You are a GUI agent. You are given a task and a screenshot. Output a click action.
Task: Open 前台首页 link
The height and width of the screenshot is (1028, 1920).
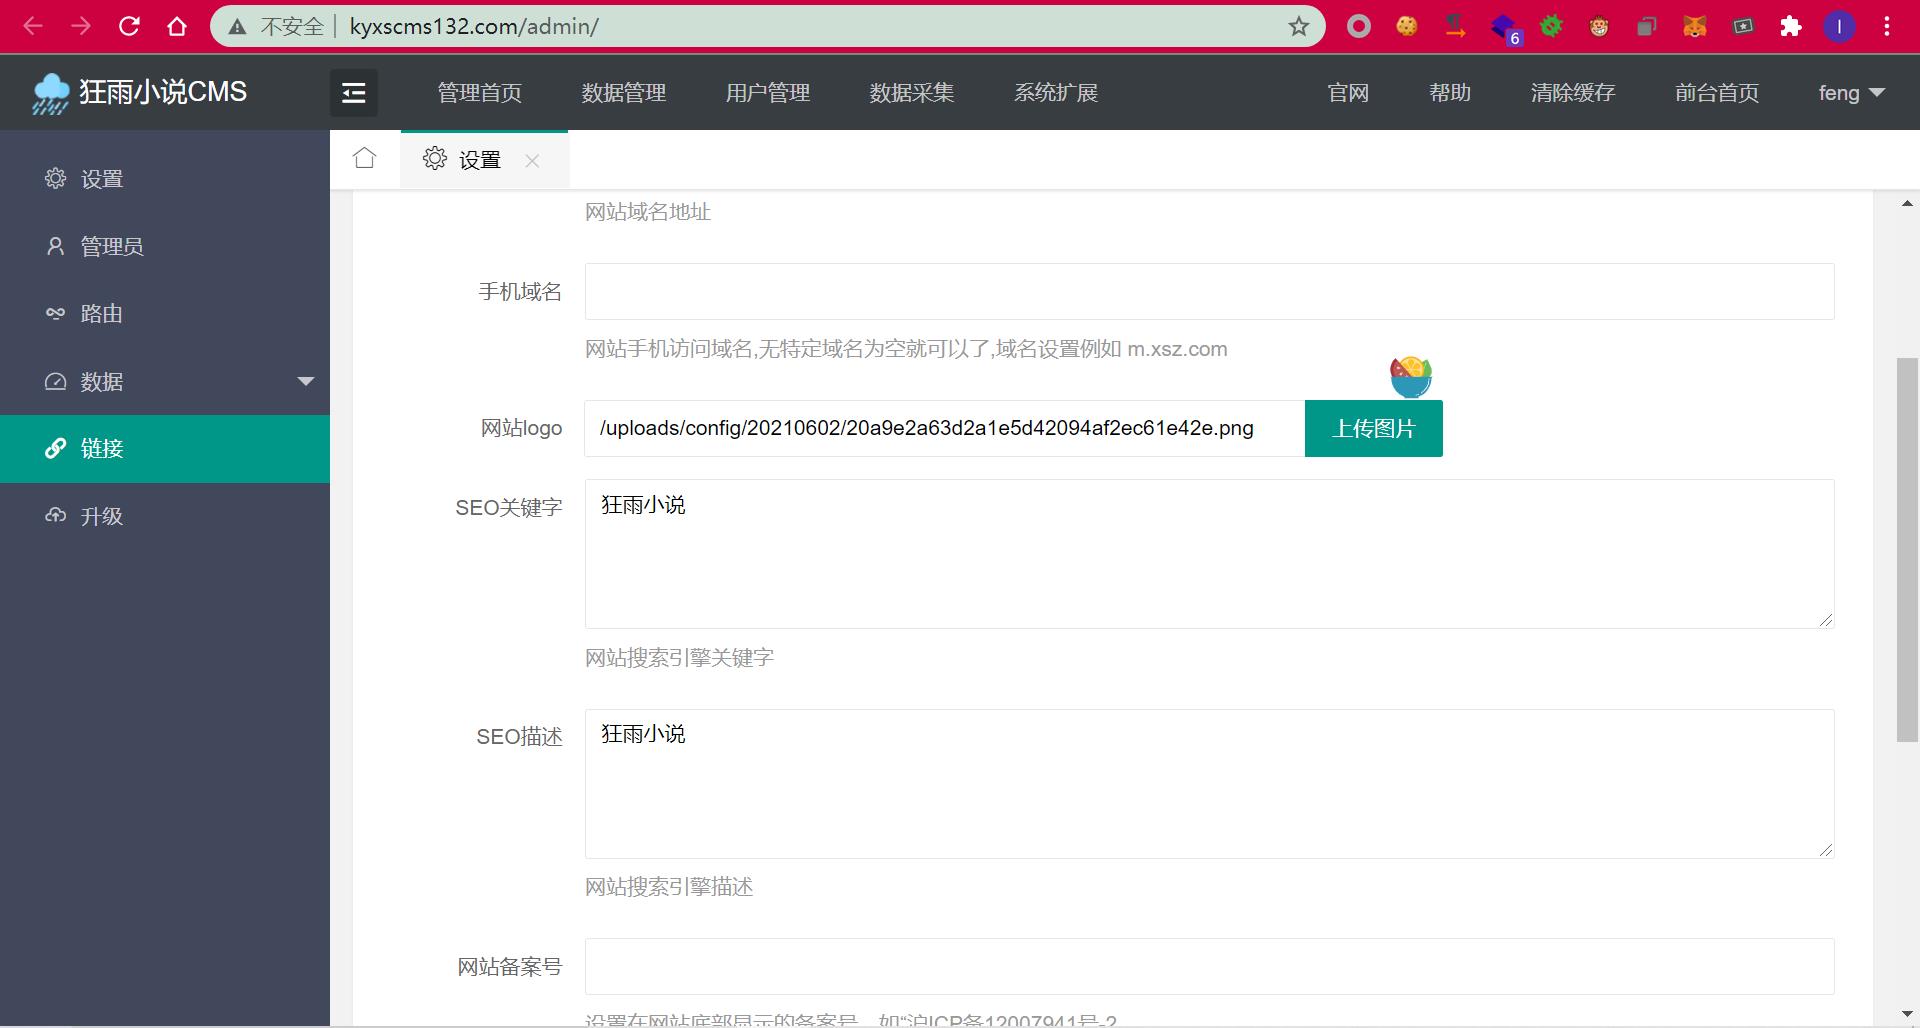point(1717,93)
